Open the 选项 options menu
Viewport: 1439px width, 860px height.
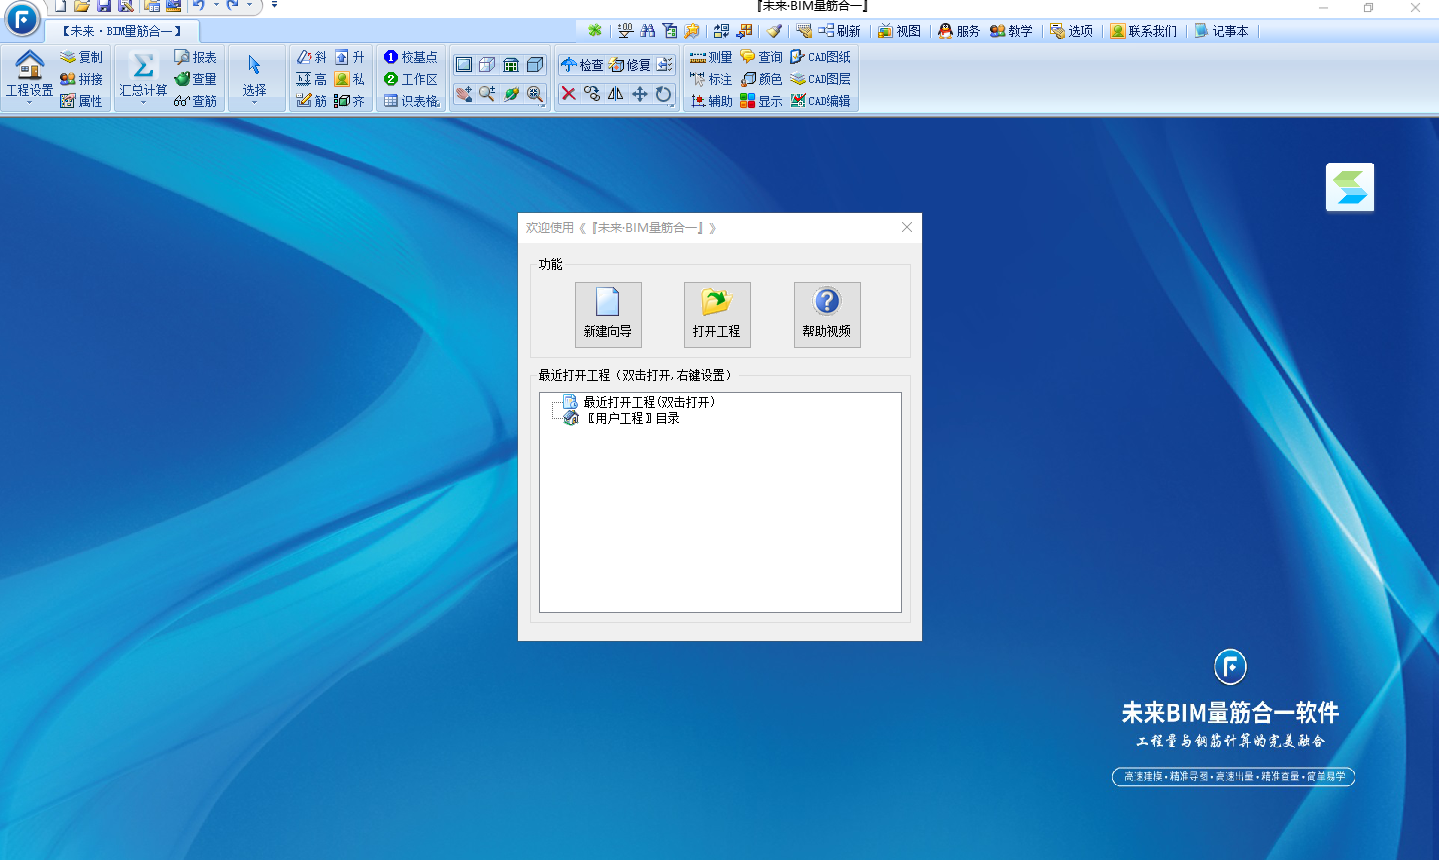click(x=1071, y=31)
